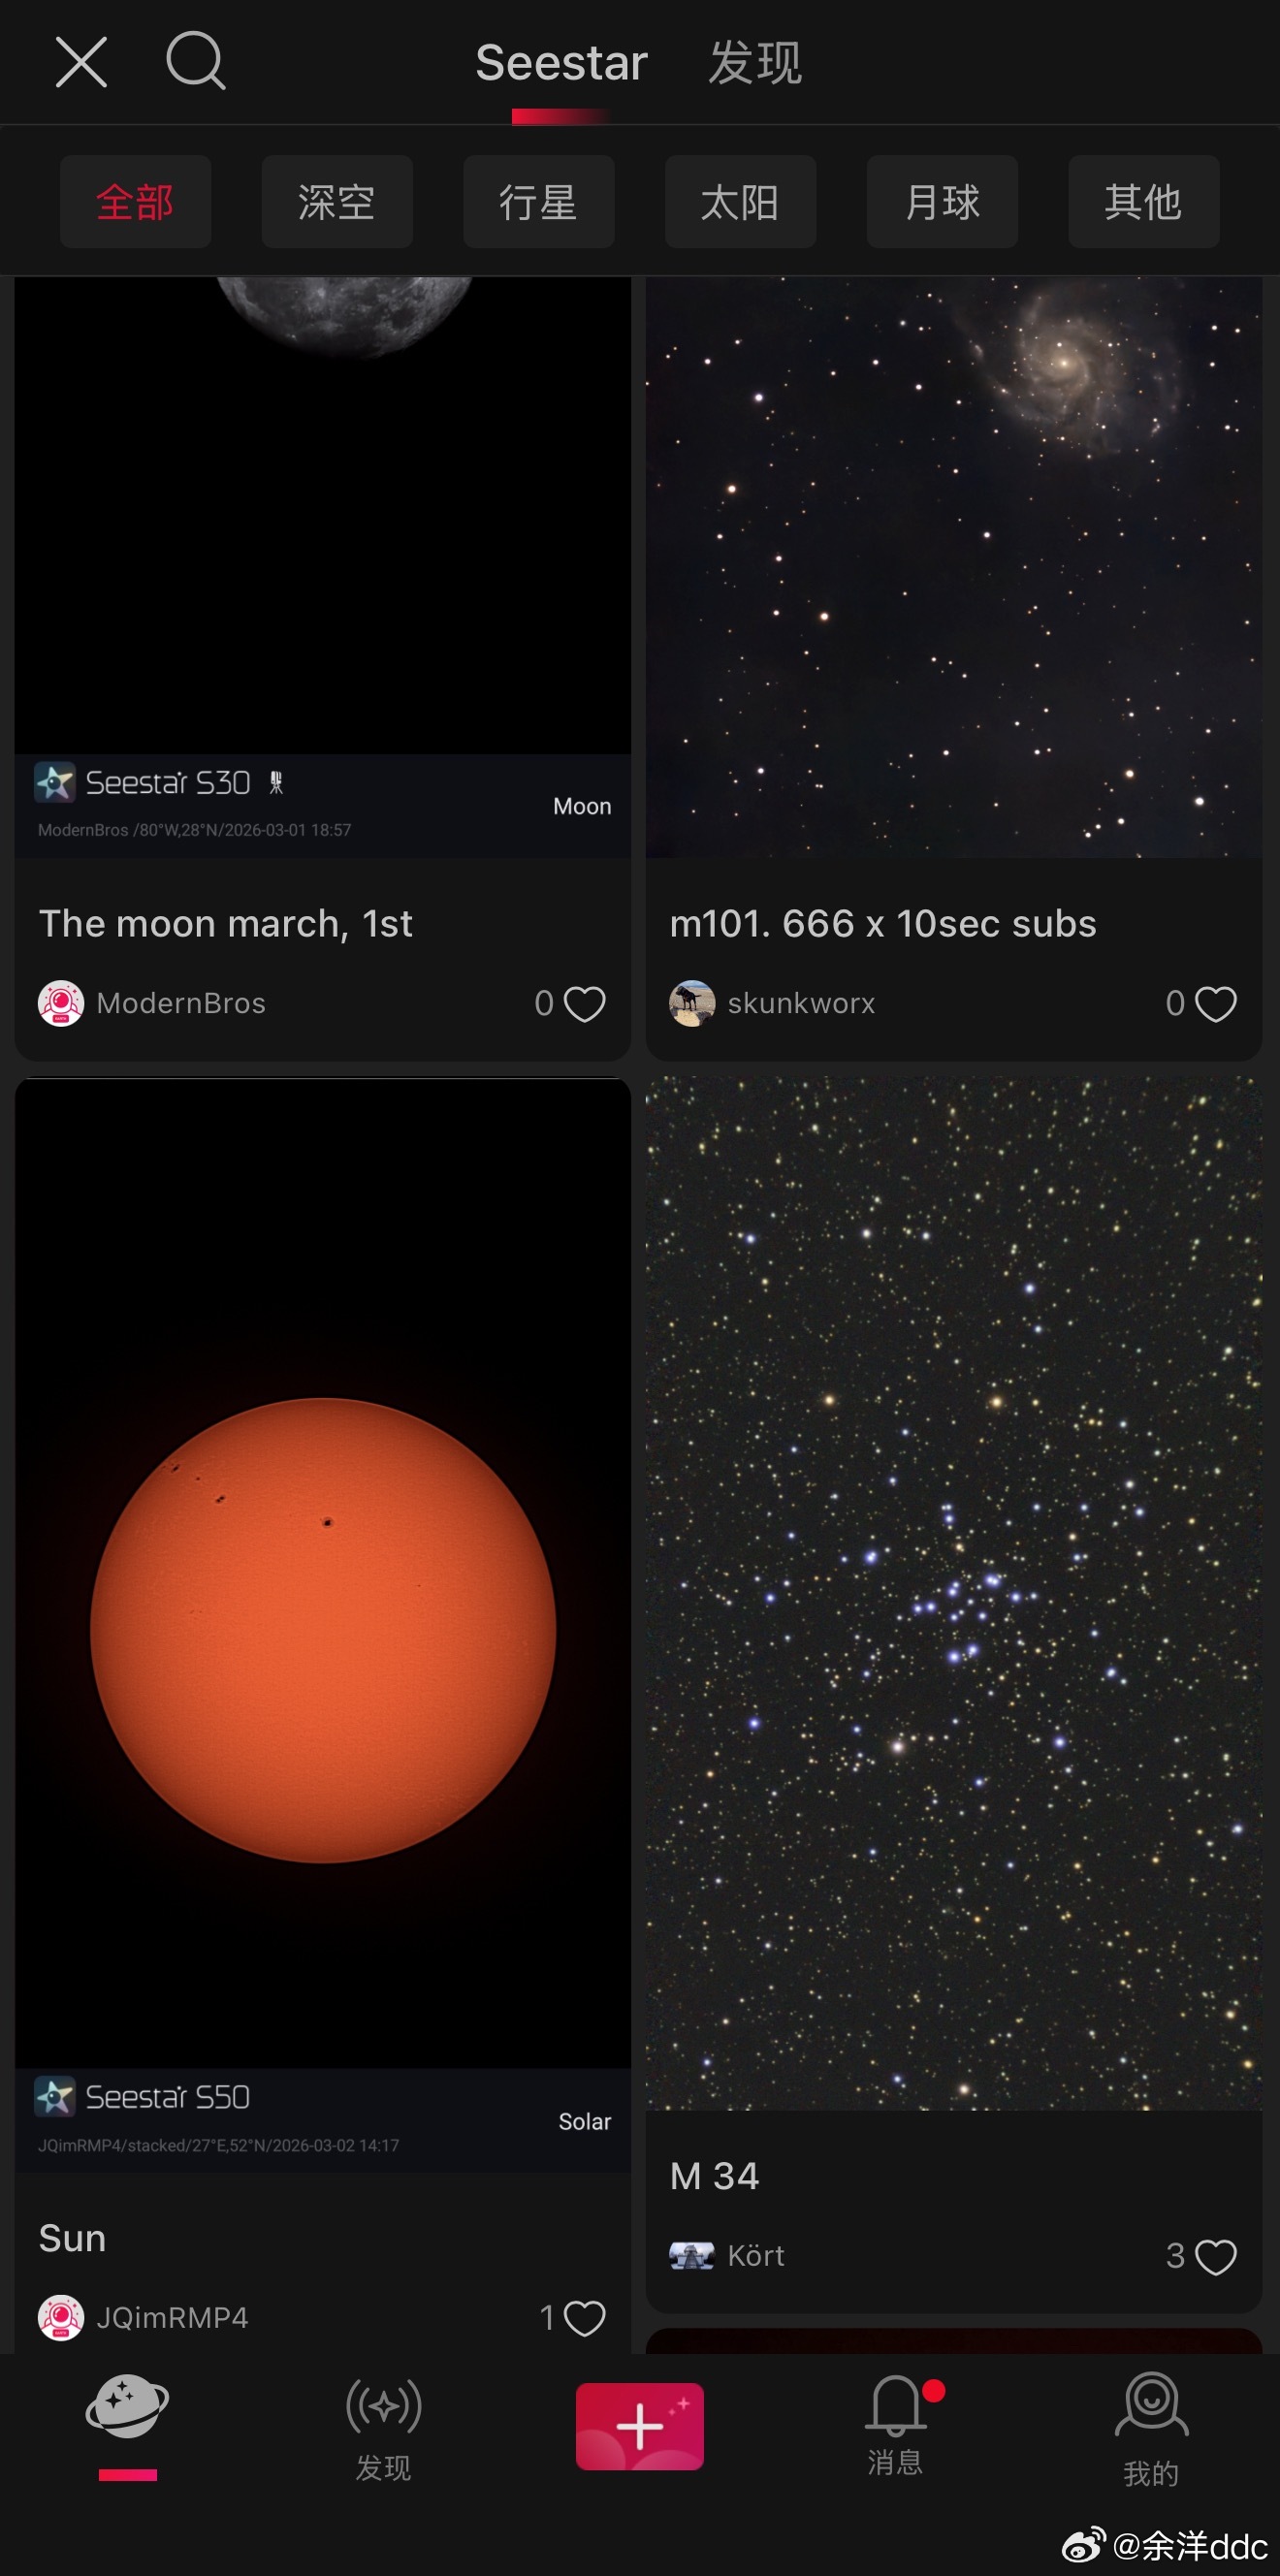Like the Sun post heart
This screenshot has height=2576, width=1280.
[585, 2318]
